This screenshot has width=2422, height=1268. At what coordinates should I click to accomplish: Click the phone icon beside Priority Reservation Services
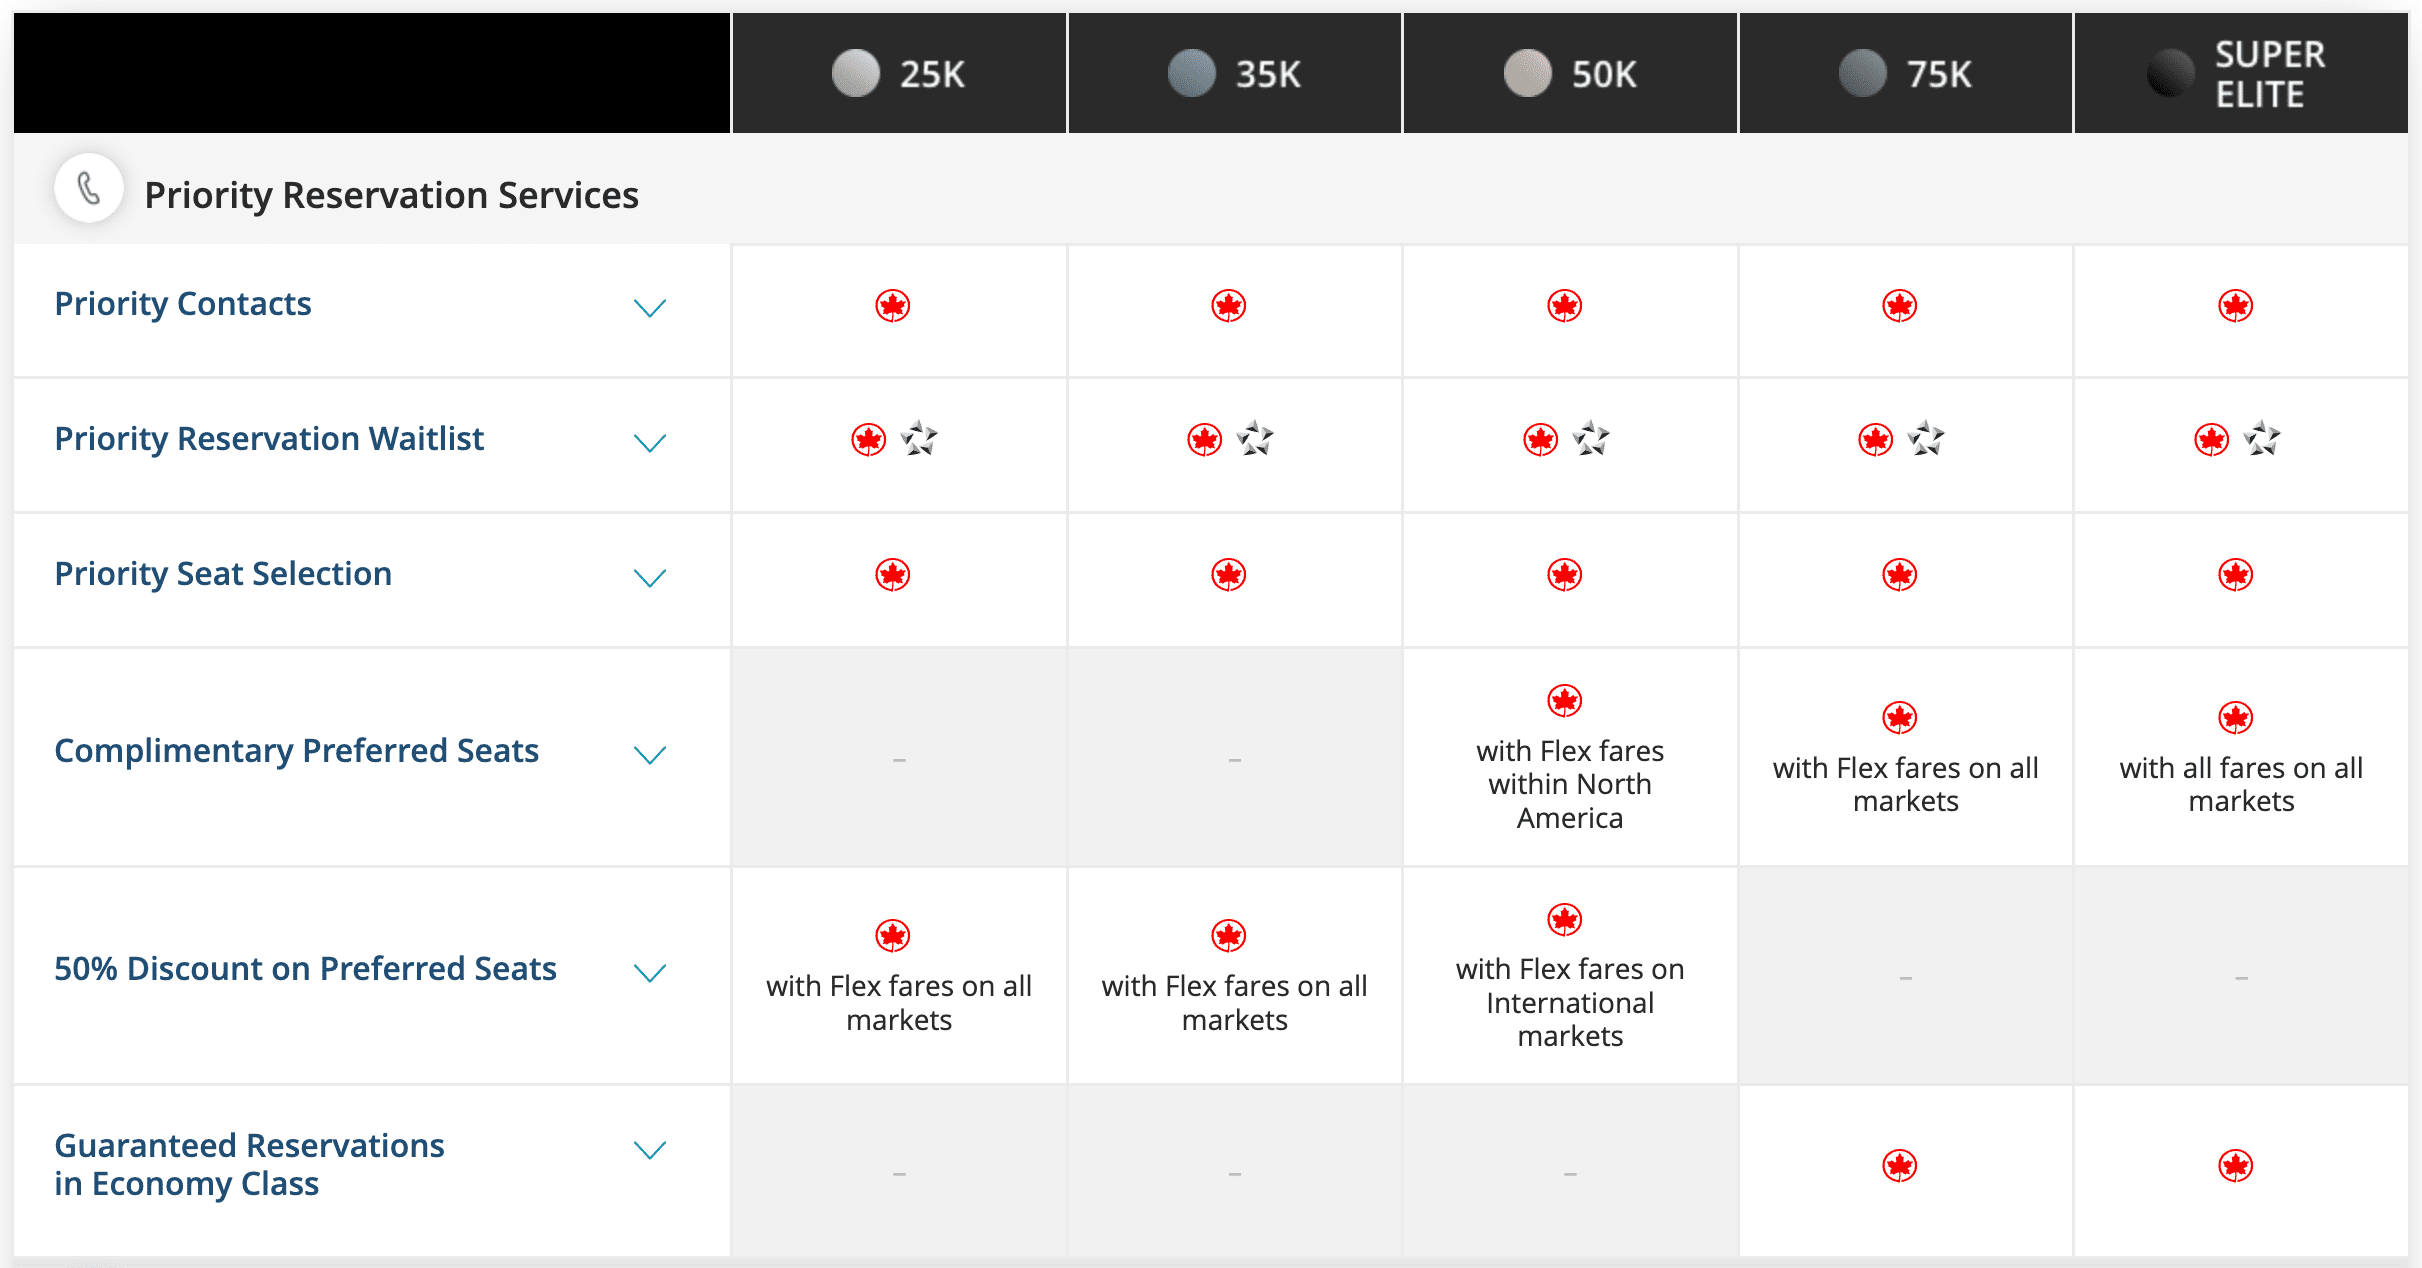point(89,188)
